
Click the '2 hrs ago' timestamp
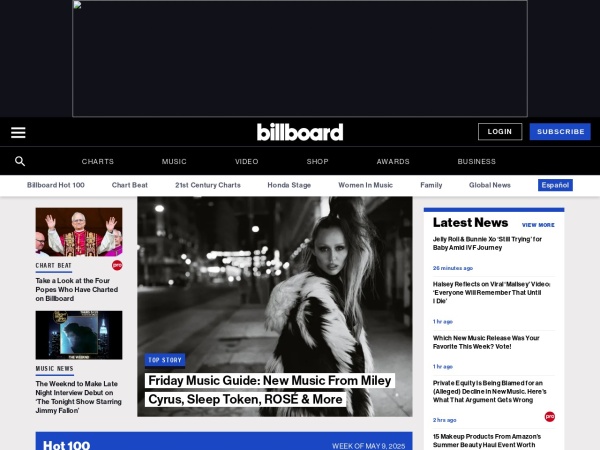click(x=444, y=420)
